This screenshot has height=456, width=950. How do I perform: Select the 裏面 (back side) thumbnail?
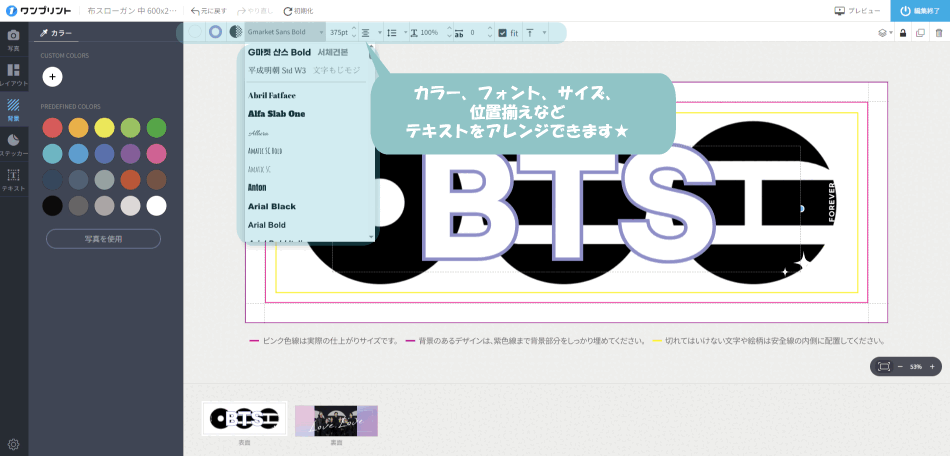pos(336,421)
